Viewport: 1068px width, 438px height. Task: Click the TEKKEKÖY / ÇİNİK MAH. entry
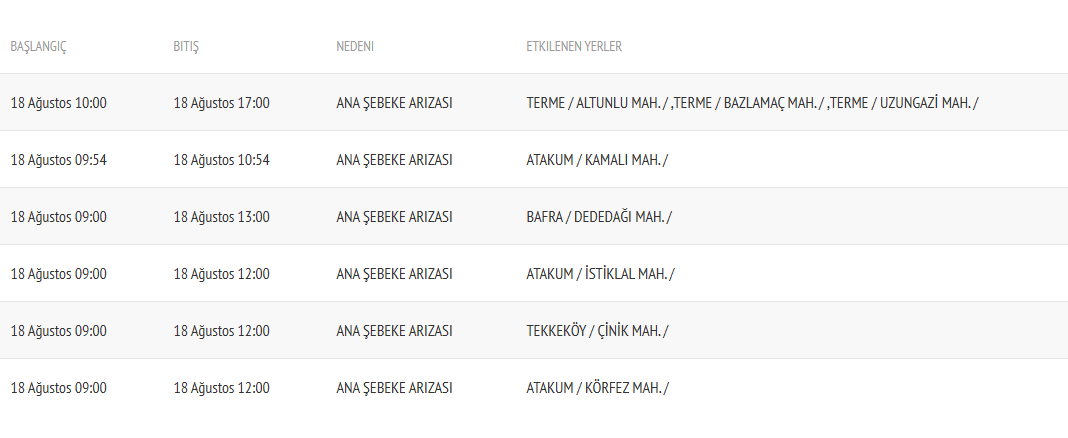pos(597,331)
